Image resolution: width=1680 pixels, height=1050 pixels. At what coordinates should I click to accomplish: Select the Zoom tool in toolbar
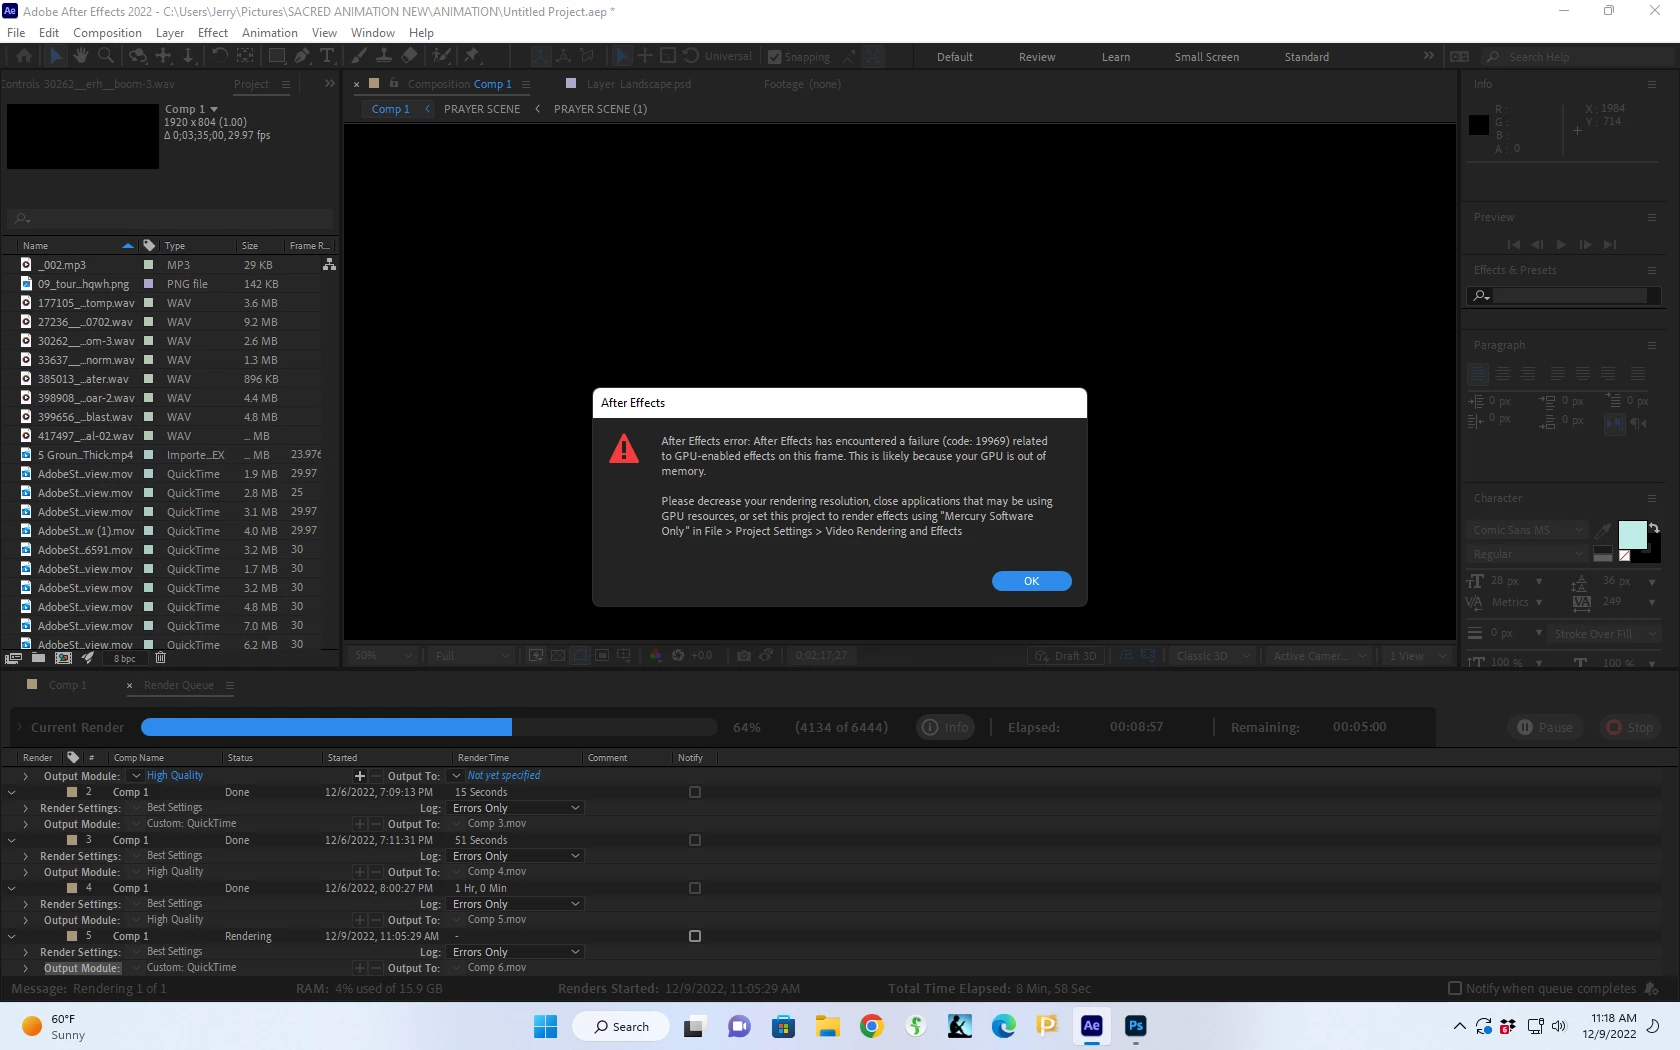pyautogui.click(x=106, y=56)
